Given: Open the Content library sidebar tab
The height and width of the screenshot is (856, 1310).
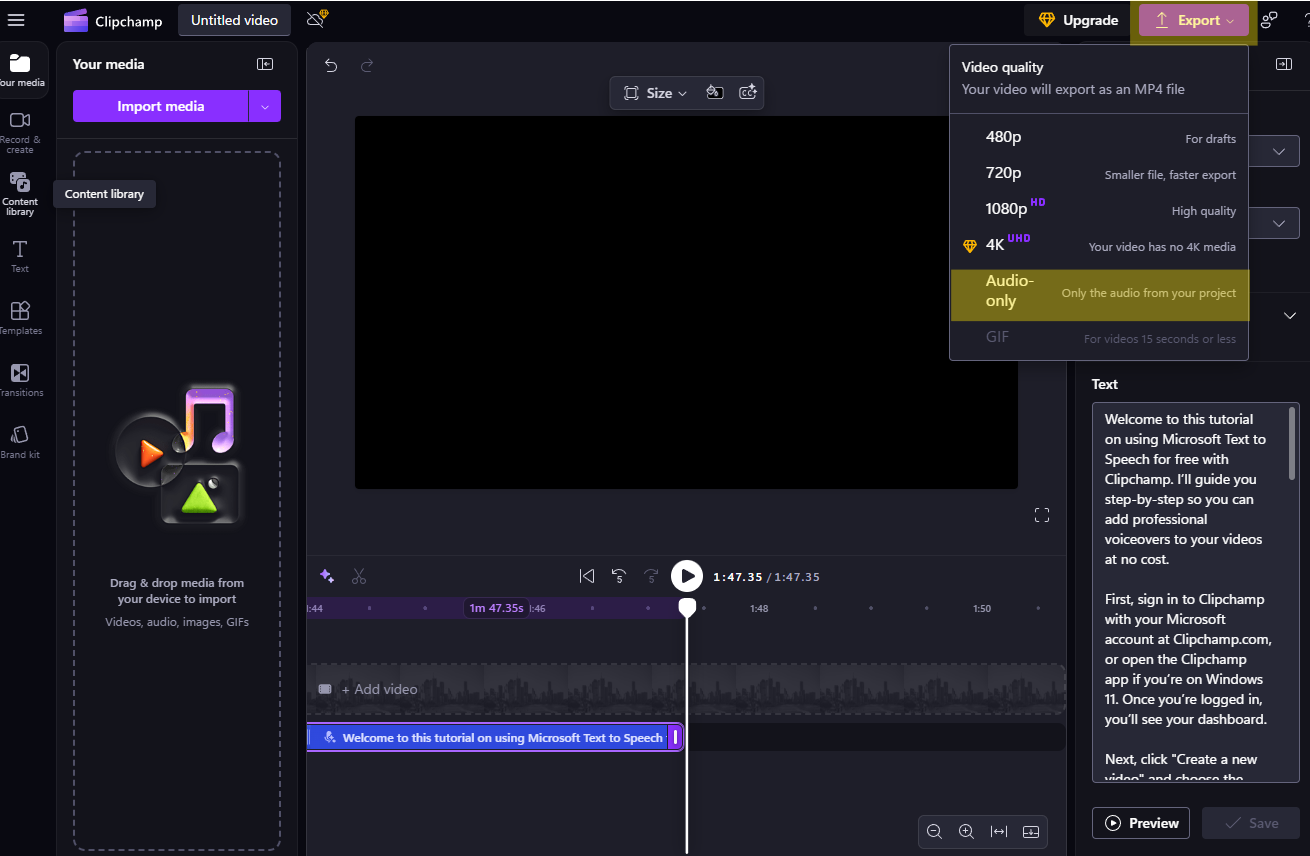Looking at the screenshot, I should (20, 194).
